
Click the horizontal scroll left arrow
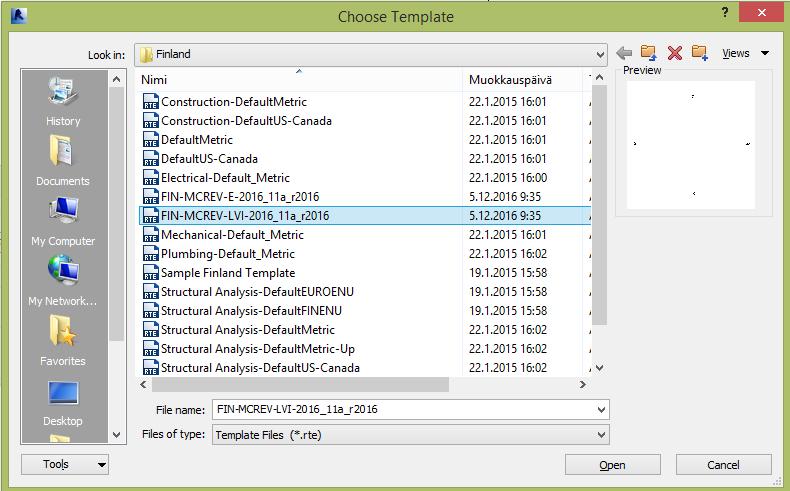144,384
